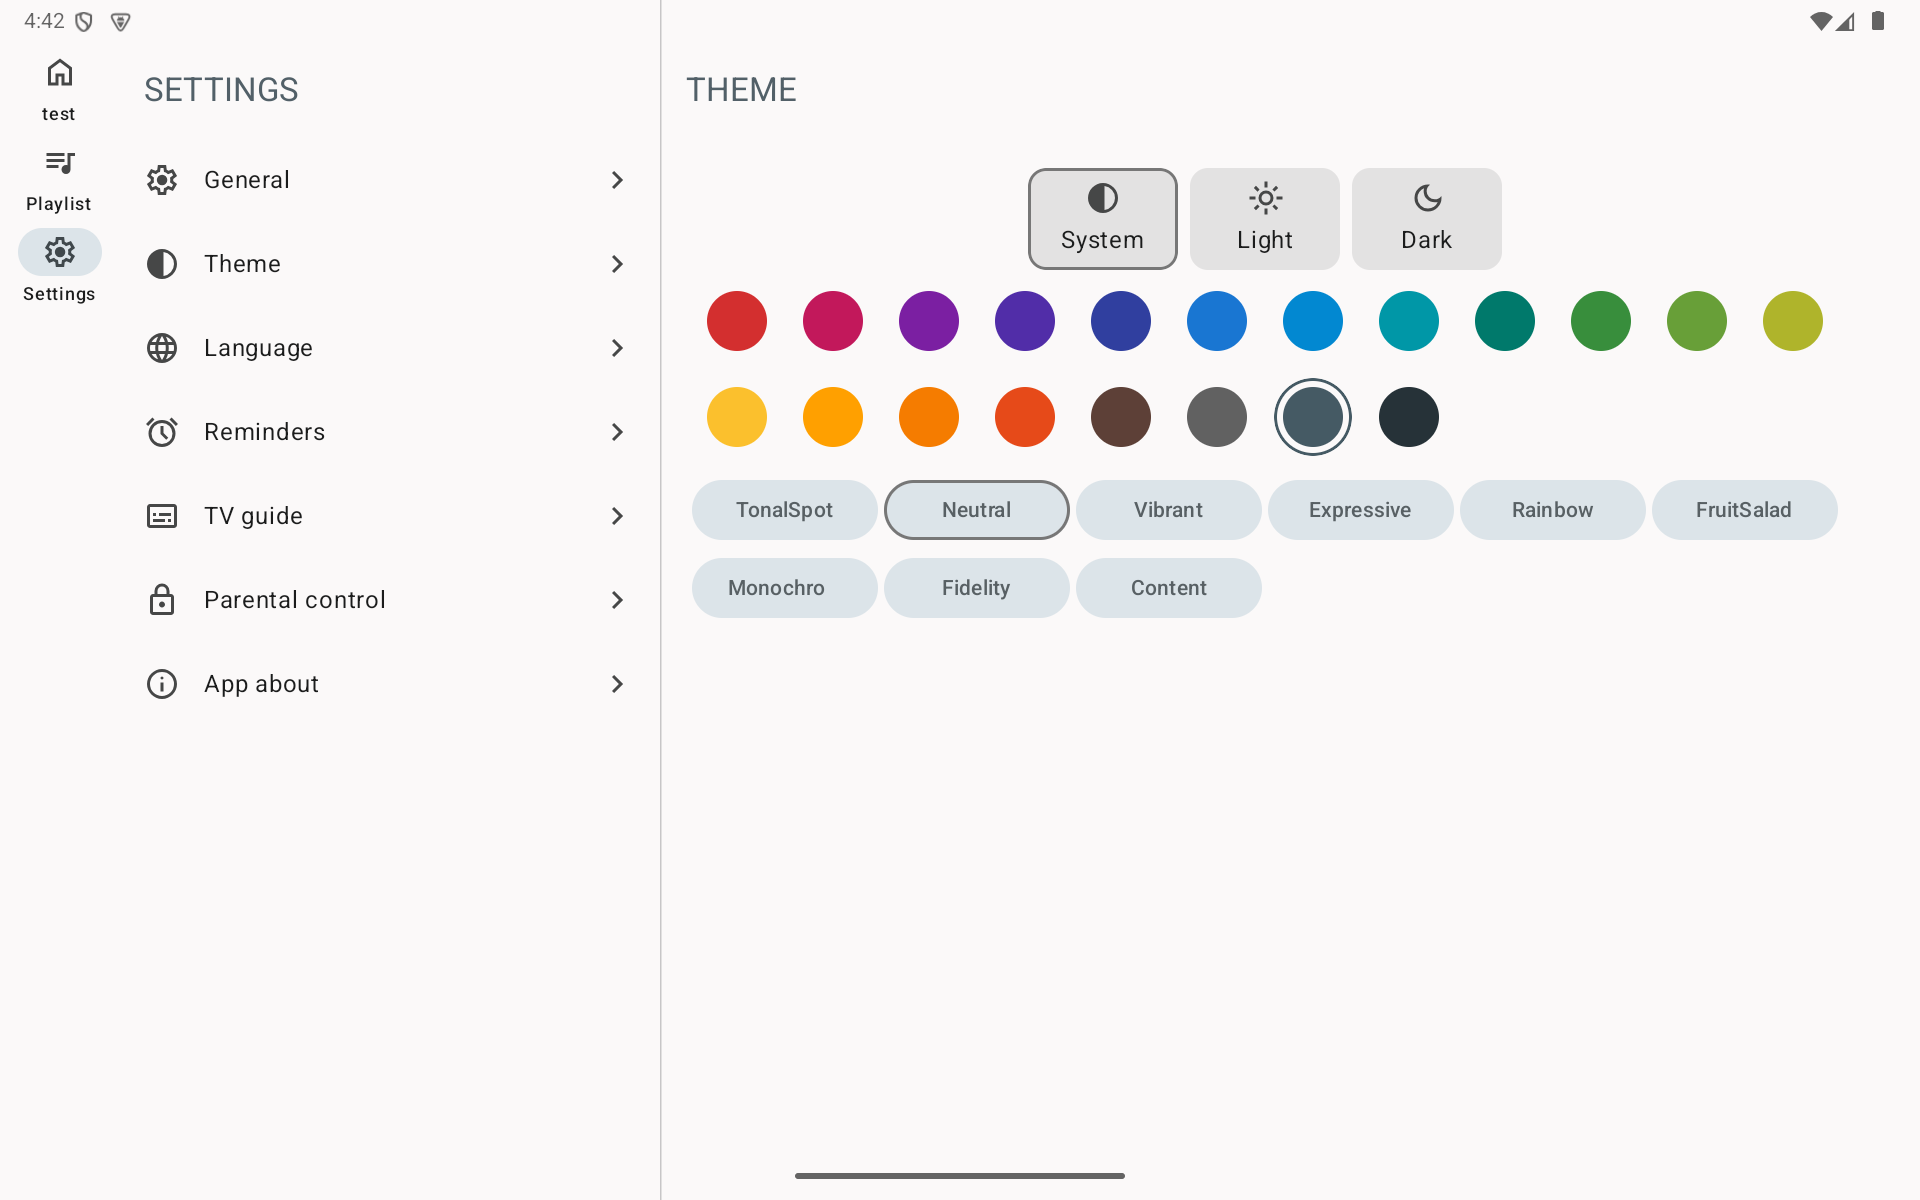Switch to Dark theme mode
The image size is (1920, 1200).
pyautogui.click(x=1426, y=219)
